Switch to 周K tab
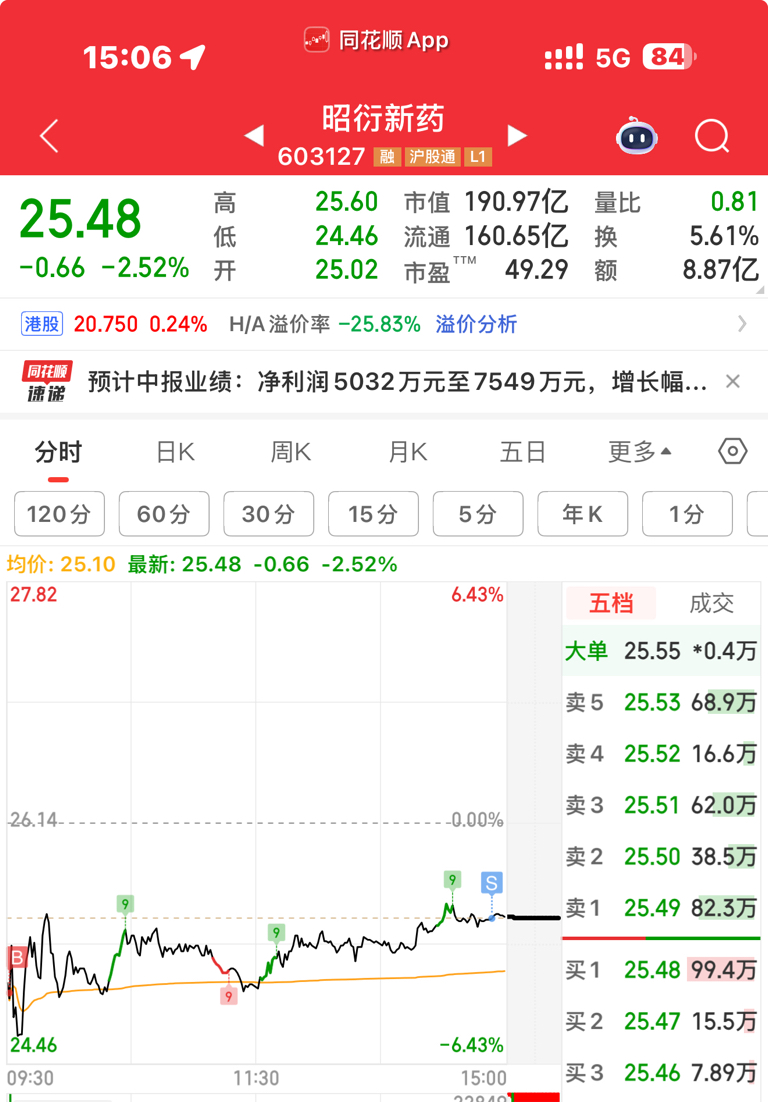This screenshot has height=1102, width=768. tap(291, 451)
